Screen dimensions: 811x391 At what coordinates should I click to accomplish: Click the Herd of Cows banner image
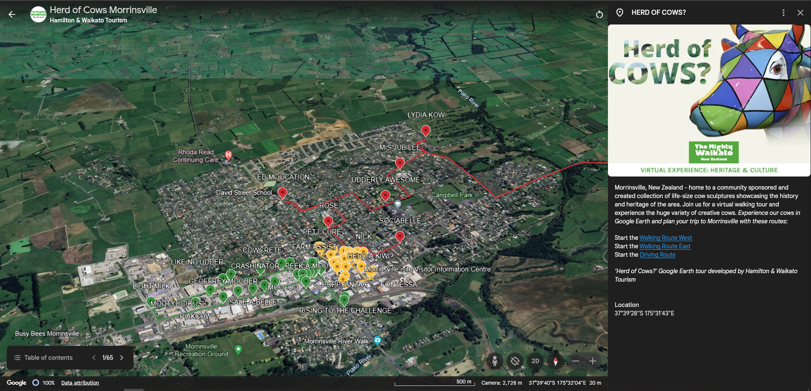coord(709,100)
